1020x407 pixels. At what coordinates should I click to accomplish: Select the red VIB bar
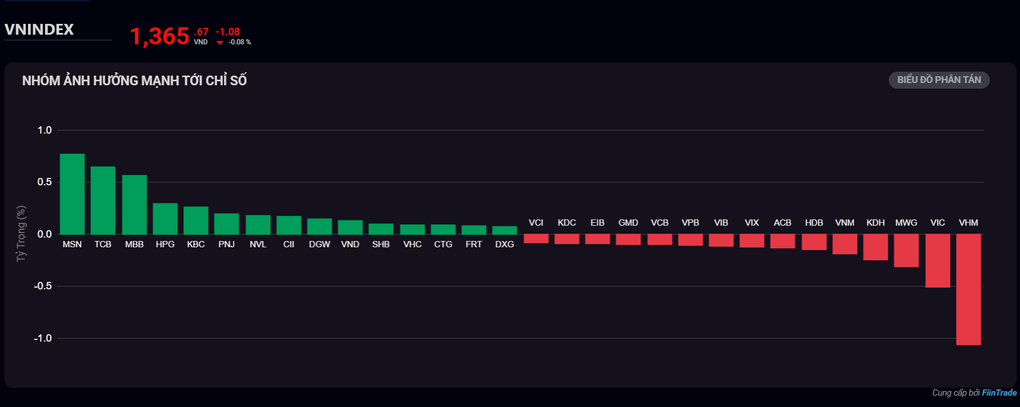pos(721,241)
